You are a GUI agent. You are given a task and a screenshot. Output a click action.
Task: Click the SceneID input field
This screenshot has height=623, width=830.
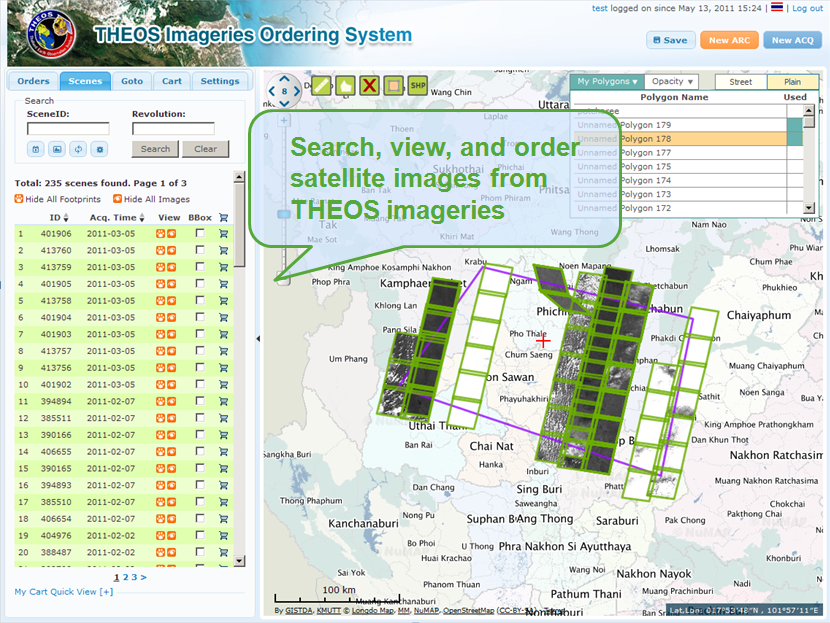pyautogui.click(x=68, y=129)
